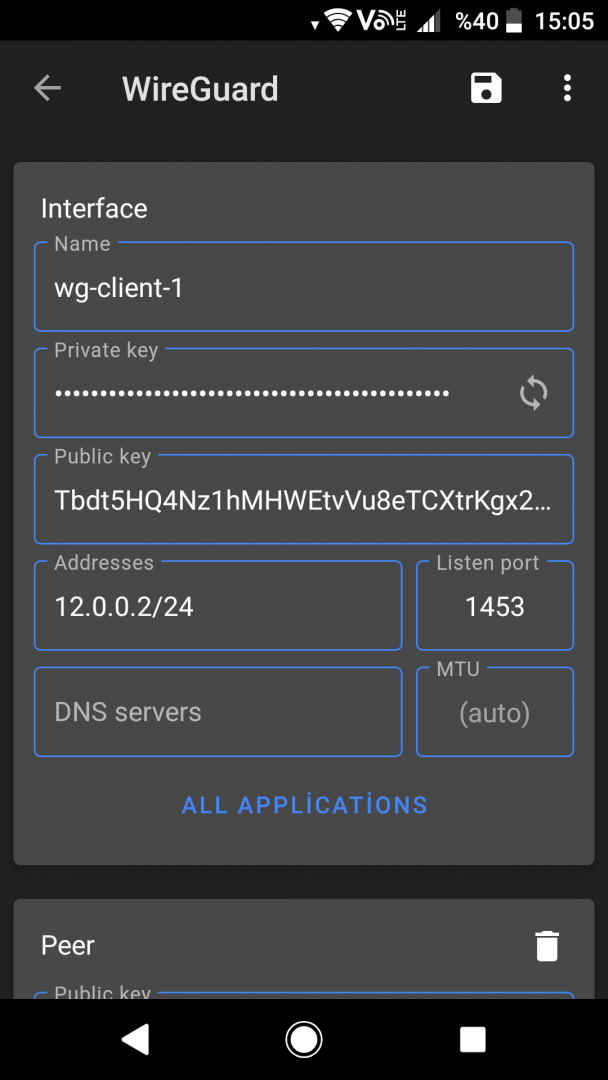
Task: Focus the empty DNS servers field
Action: [x=218, y=712]
